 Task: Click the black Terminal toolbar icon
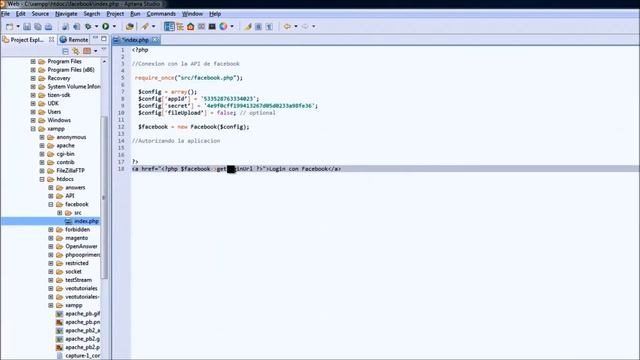pos(212,27)
